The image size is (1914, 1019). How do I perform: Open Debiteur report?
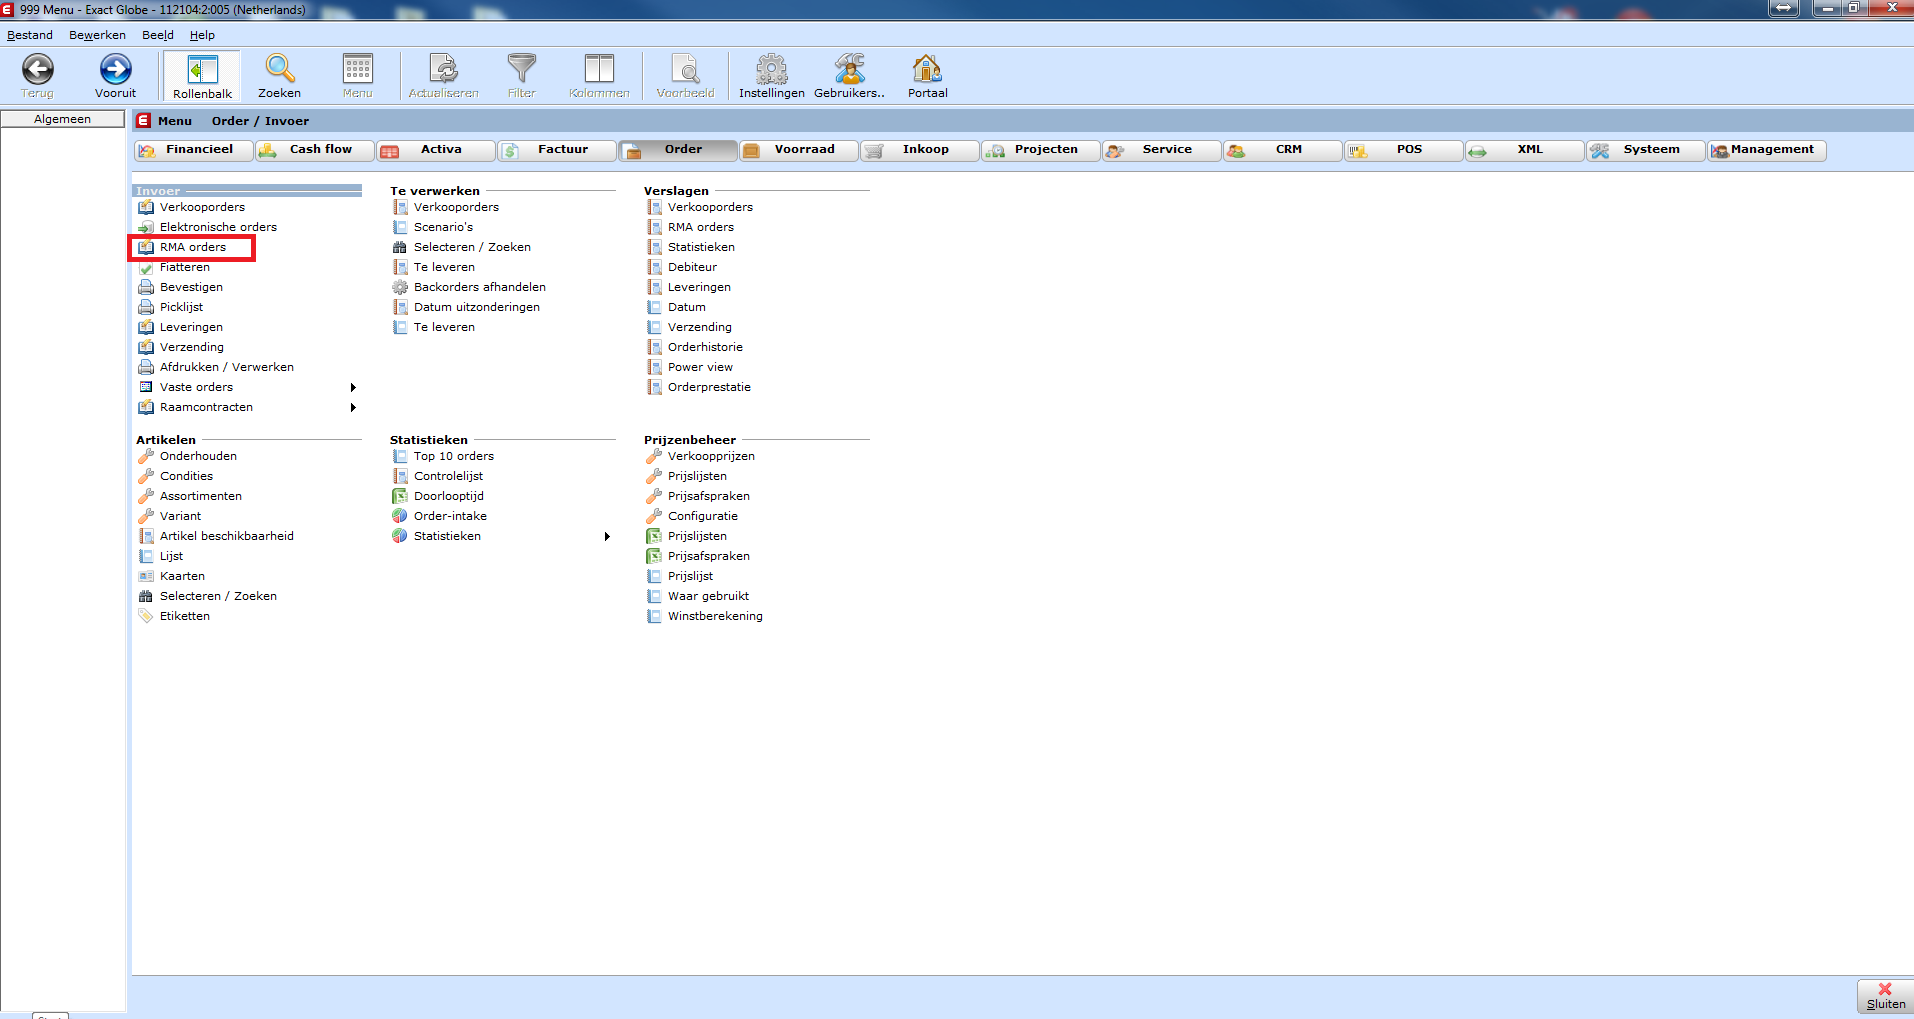692,267
